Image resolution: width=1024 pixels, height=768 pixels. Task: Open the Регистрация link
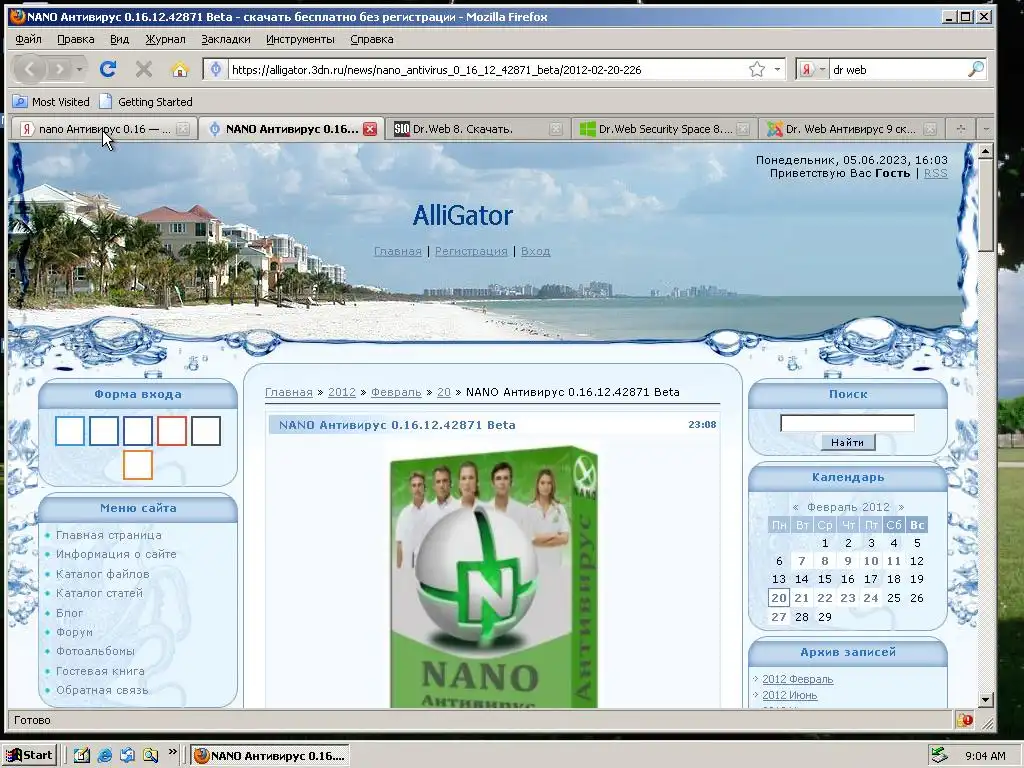[x=471, y=251]
